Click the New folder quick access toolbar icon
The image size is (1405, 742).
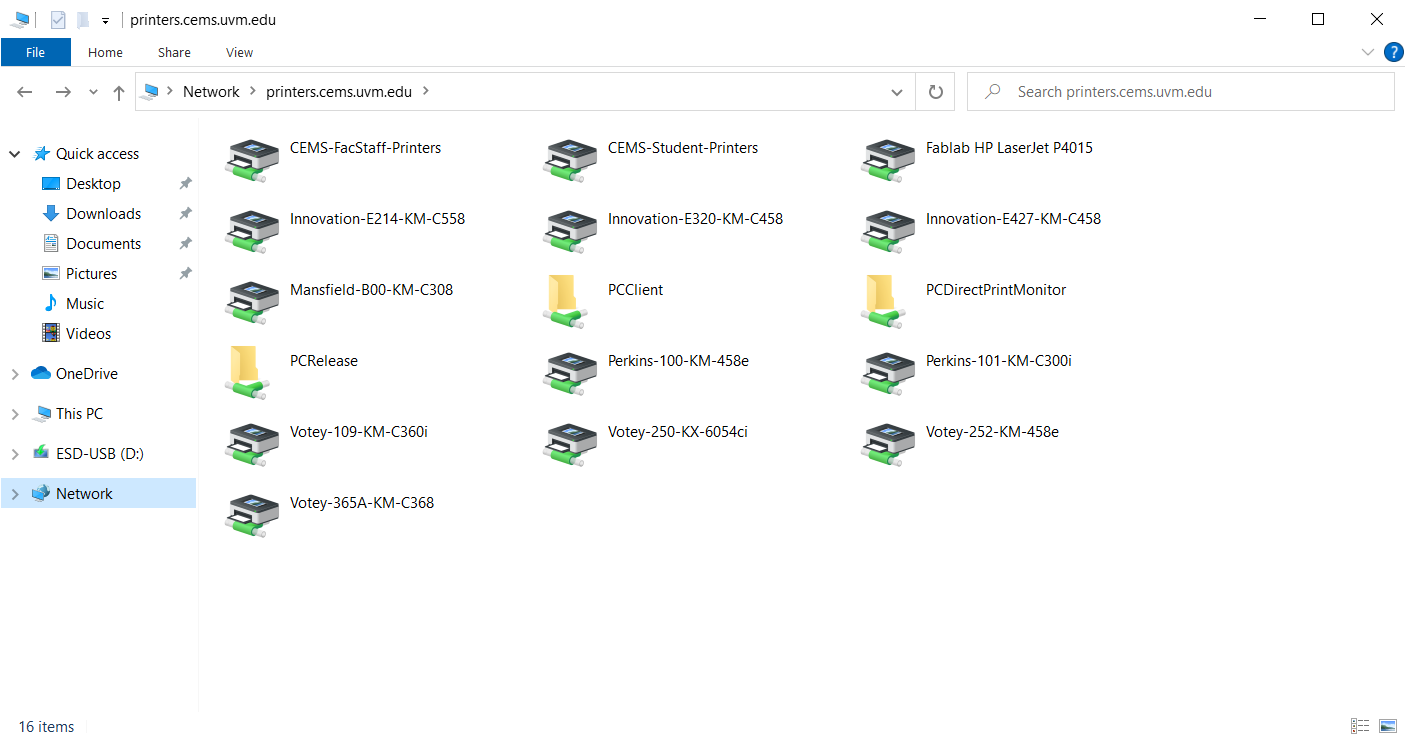(x=83, y=20)
